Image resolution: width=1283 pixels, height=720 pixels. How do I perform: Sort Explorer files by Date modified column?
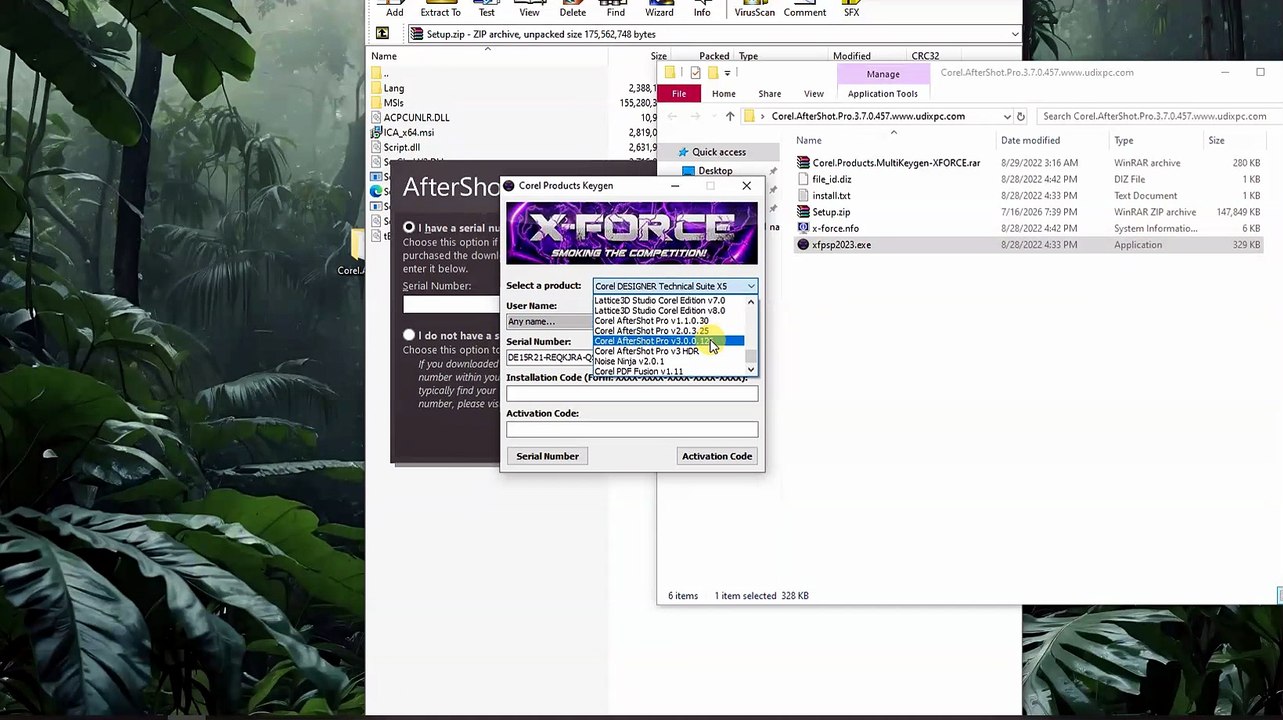point(1030,140)
